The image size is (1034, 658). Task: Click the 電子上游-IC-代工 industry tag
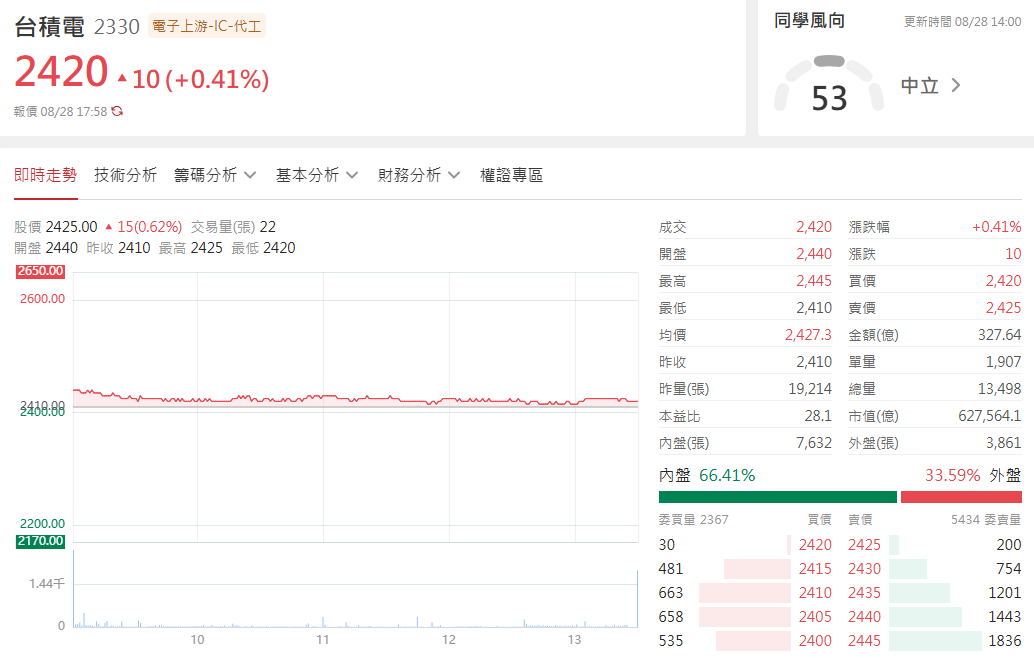207,26
